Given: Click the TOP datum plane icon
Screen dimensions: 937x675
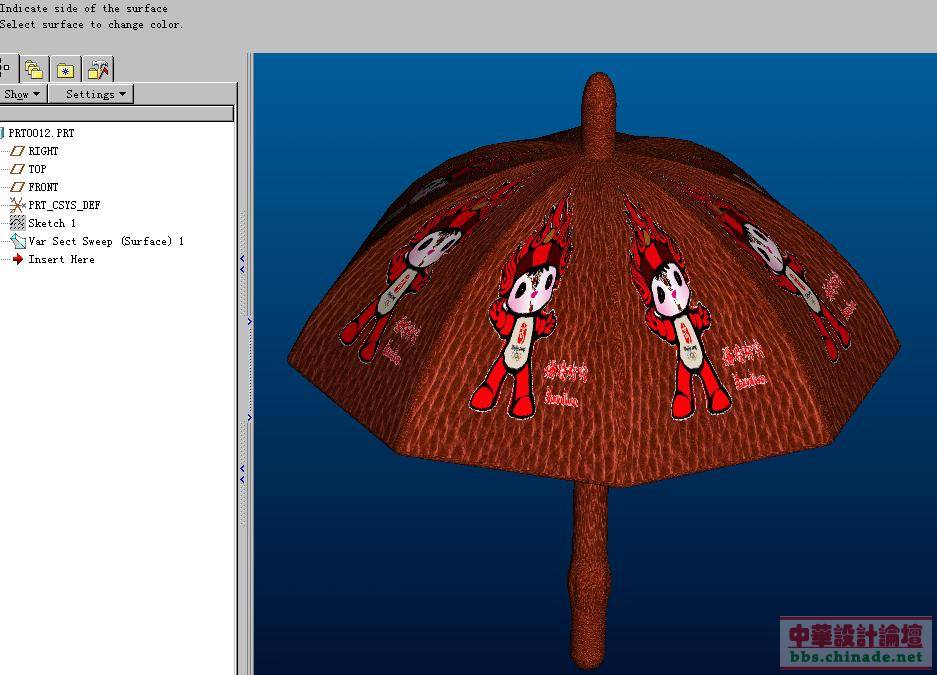Looking at the screenshot, I should (x=17, y=169).
